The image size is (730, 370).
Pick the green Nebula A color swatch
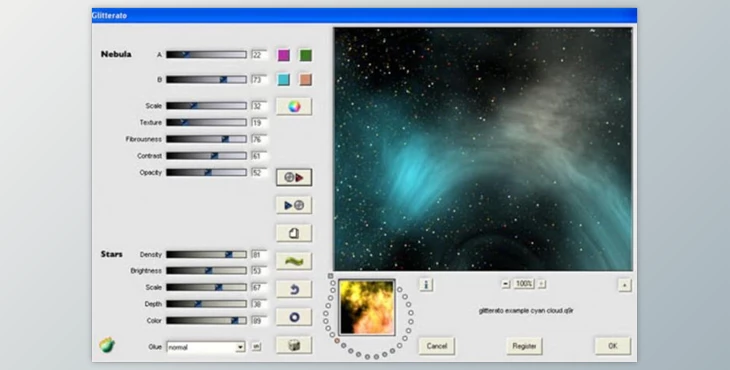coord(305,55)
